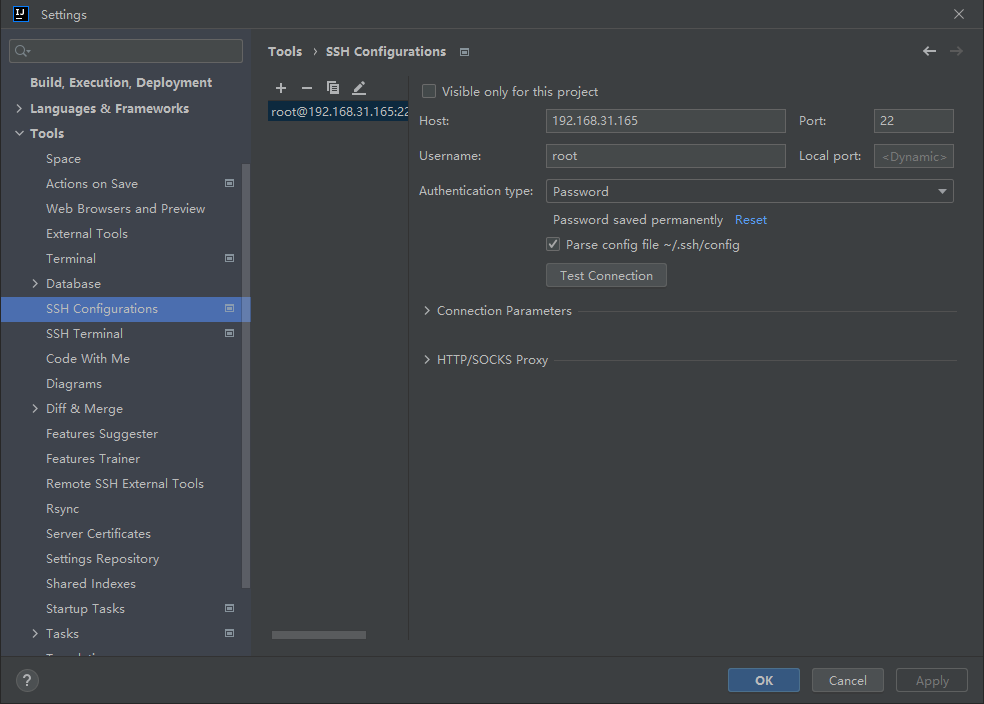Click the Test Connection button
984x704 pixels.
click(x=606, y=275)
